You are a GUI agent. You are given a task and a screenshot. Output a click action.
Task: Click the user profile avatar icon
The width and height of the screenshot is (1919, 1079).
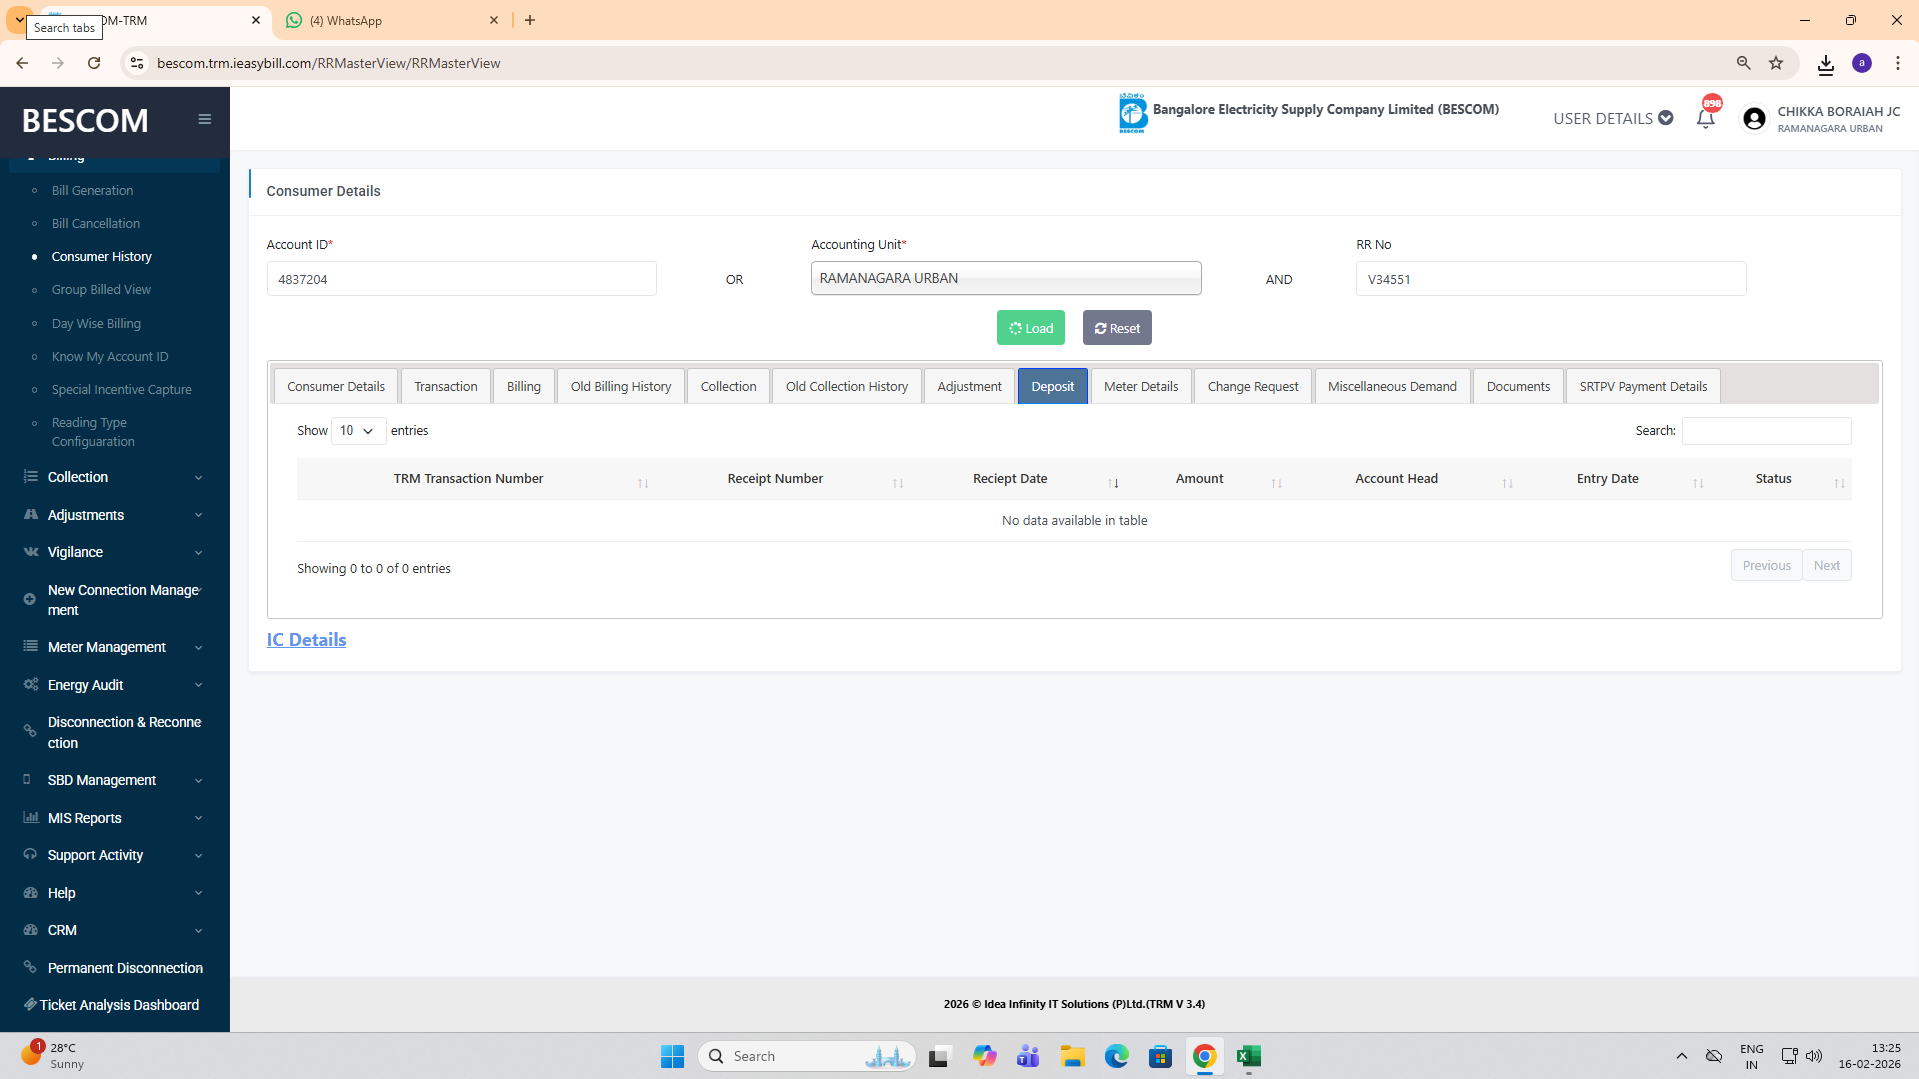click(x=1754, y=119)
